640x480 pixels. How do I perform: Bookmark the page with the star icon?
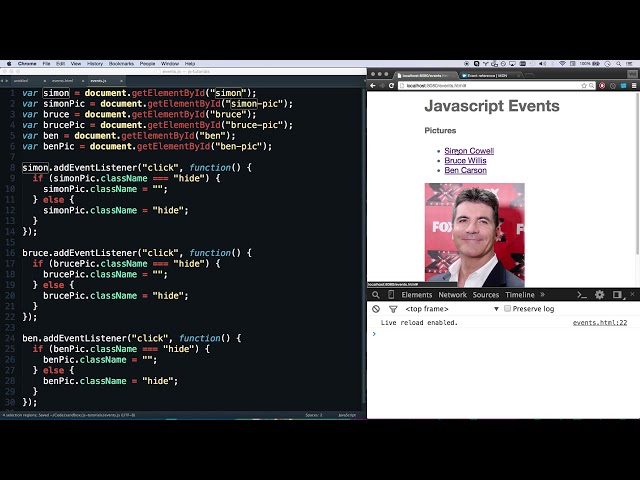click(584, 86)
